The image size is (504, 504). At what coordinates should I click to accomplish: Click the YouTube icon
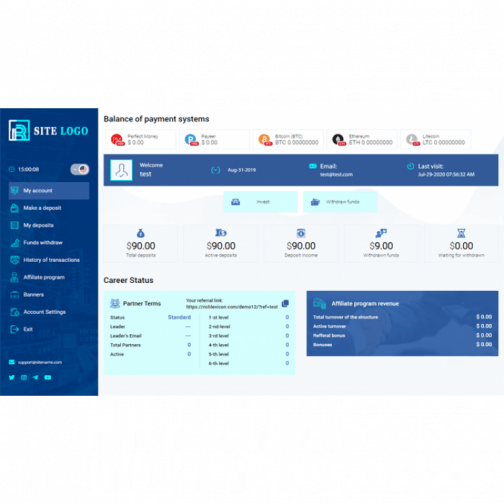tap(48, 377)
